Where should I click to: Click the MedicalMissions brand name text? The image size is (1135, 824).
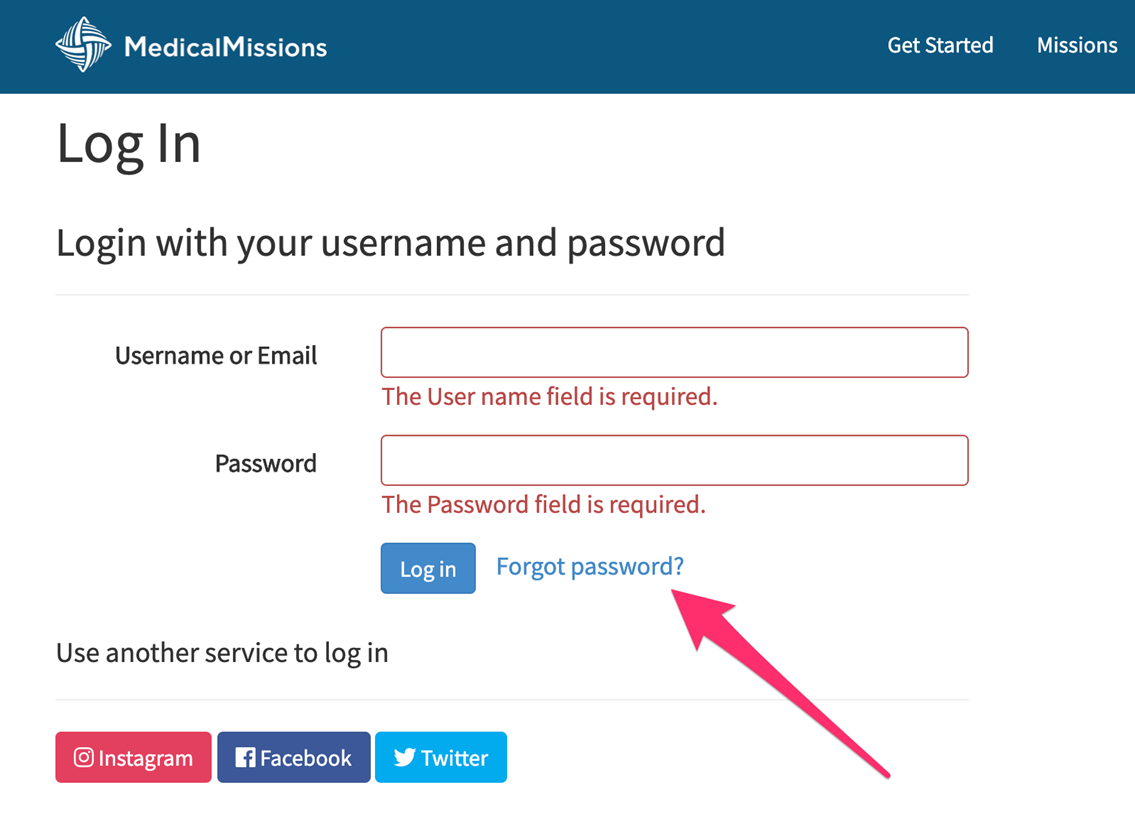[x=225, y=47]
